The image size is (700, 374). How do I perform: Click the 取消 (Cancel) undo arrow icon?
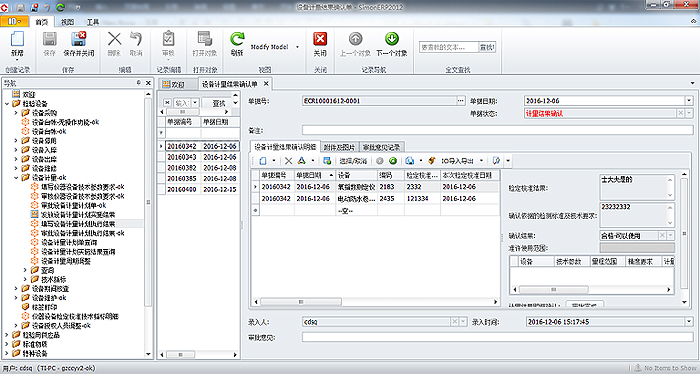[136, 39]
